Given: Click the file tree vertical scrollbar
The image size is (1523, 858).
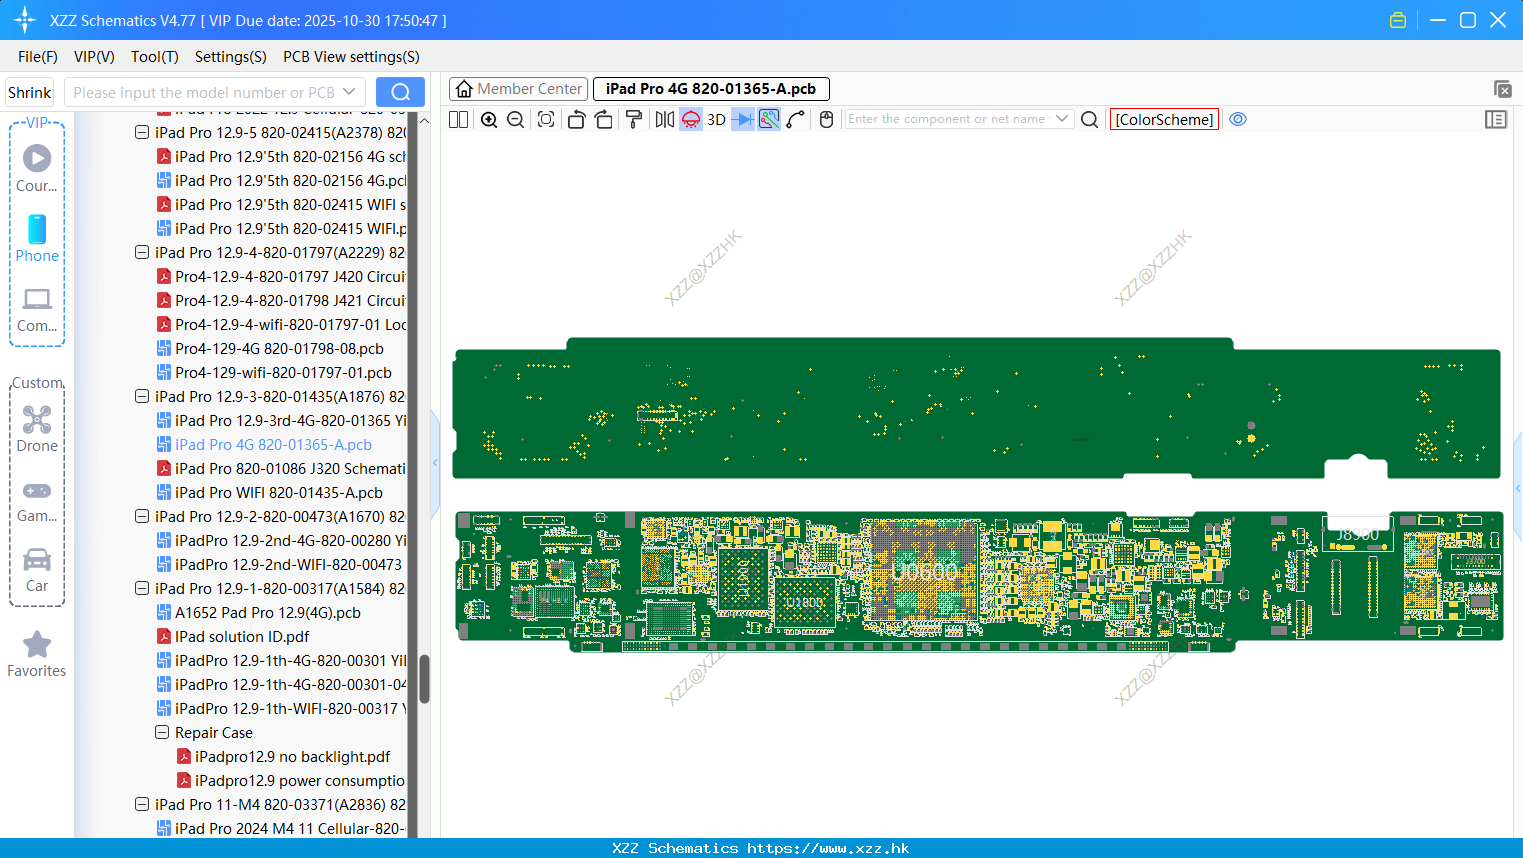Looking at the screenshot, I should pos(424,680).
